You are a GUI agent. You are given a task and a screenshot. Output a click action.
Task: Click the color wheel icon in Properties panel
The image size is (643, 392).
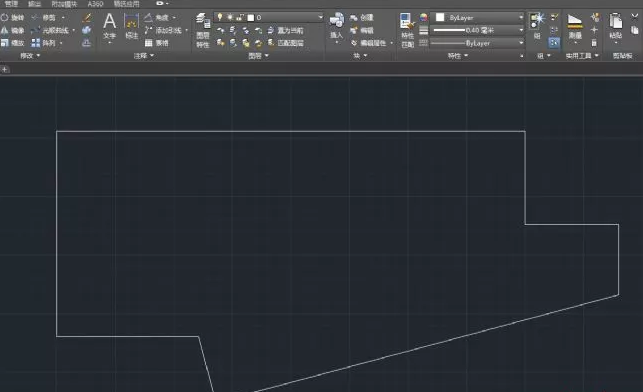(423, 17)
